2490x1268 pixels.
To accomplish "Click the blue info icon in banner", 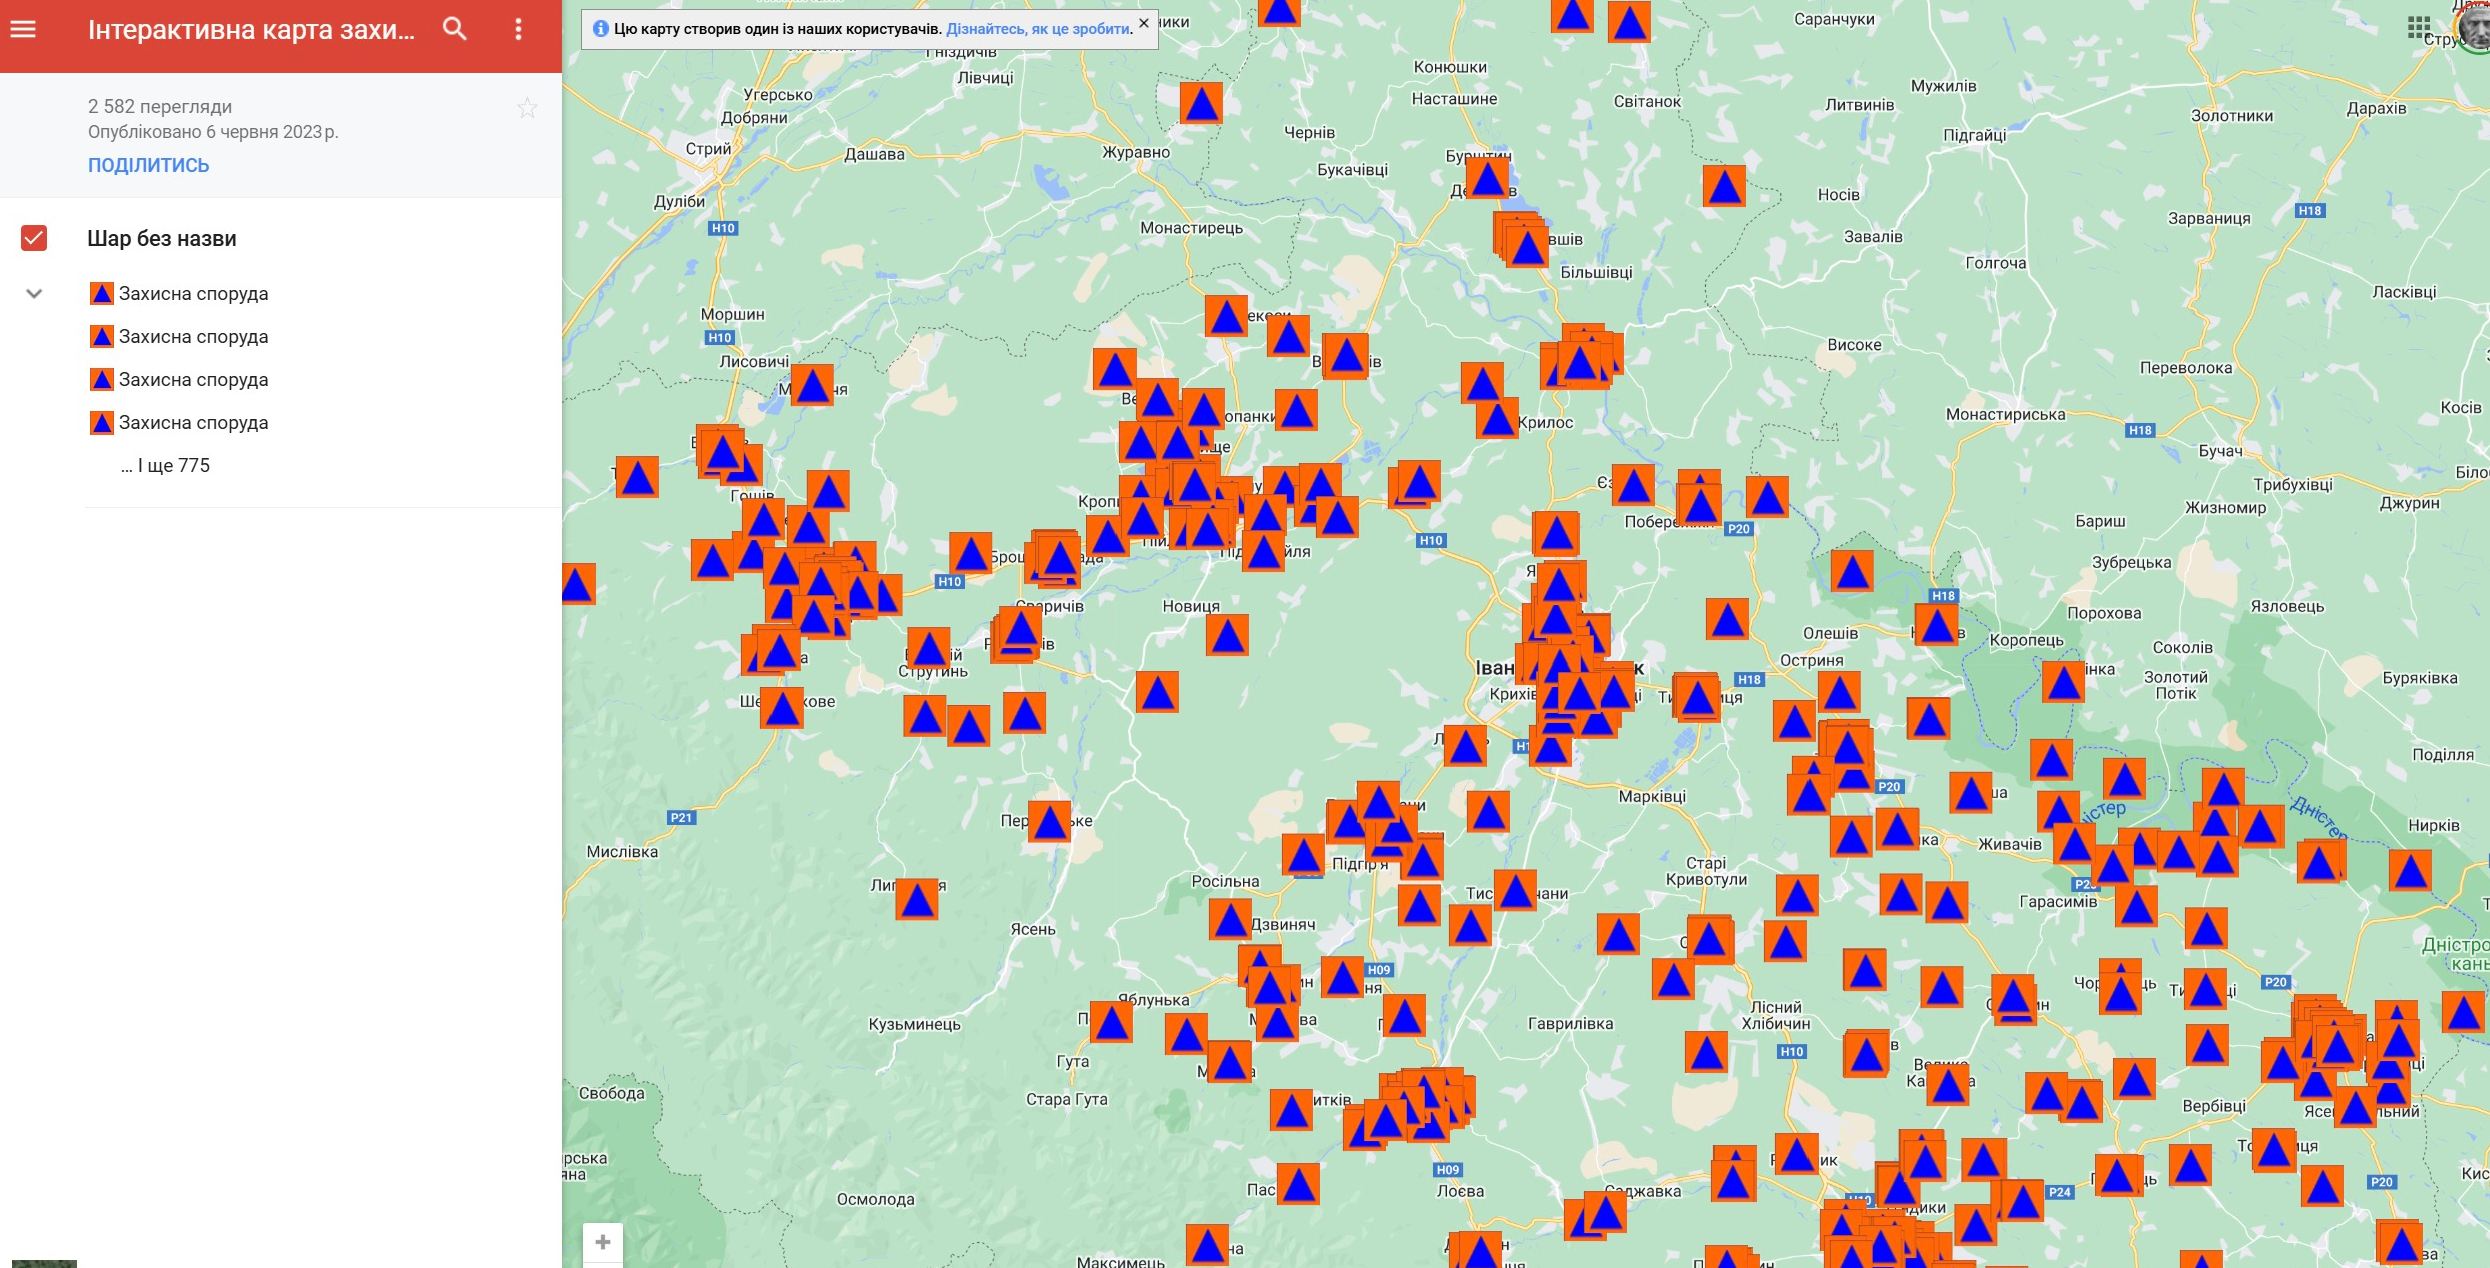I will pos(601,29).
